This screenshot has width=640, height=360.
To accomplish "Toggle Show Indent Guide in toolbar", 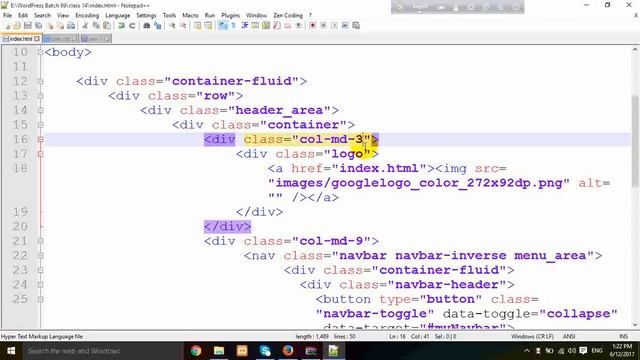I will [244, 25].
